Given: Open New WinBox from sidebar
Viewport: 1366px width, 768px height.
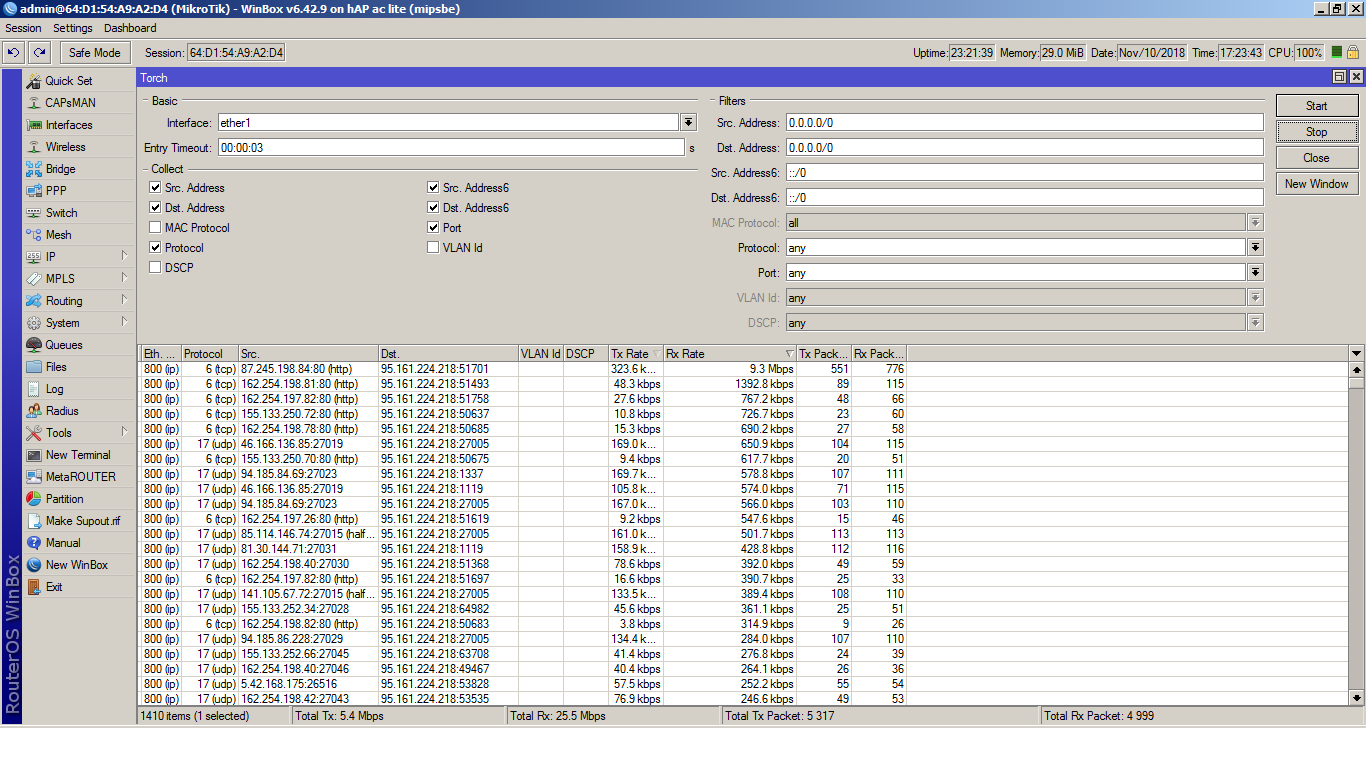Looking at the screenshot, I should [x=76, y=565].
